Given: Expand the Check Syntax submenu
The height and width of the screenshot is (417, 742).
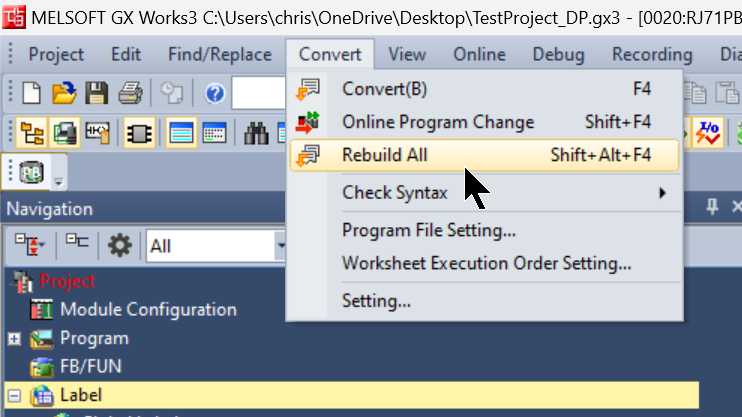Looking at the screenshot, I should tap(485, 193).
